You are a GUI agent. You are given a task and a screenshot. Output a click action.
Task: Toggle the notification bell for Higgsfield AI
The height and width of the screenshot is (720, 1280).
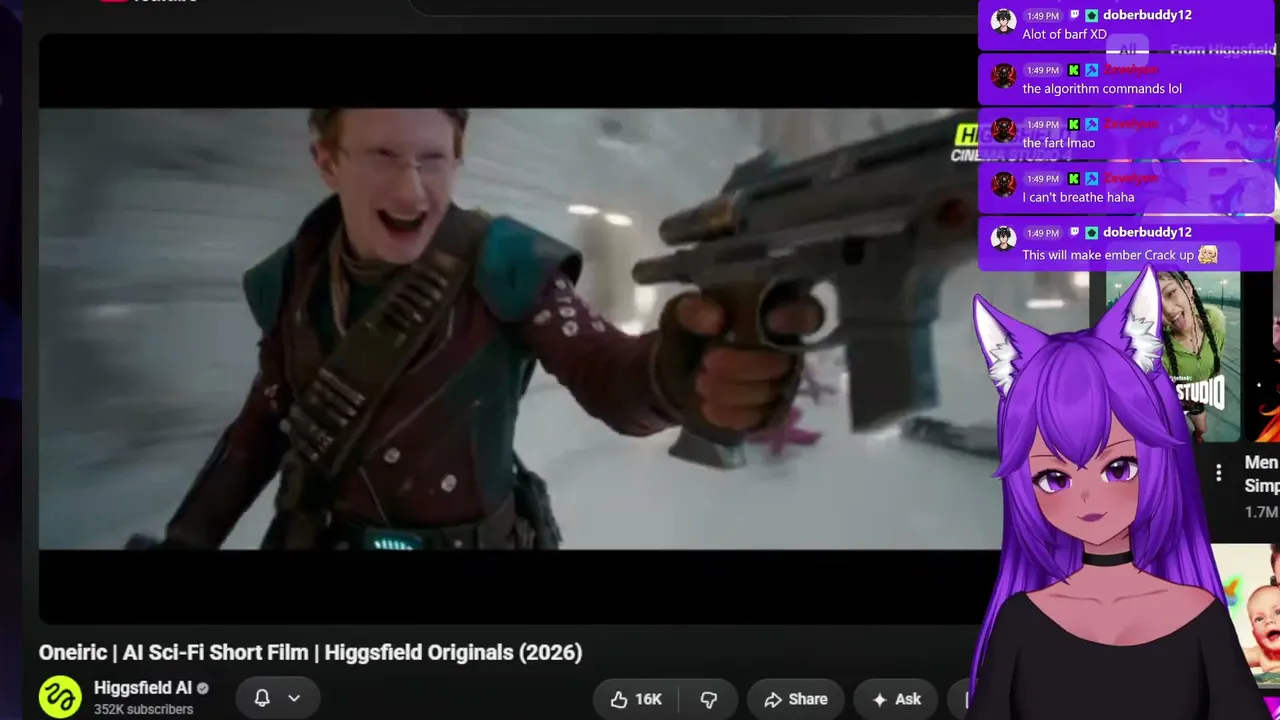[262, 698]
